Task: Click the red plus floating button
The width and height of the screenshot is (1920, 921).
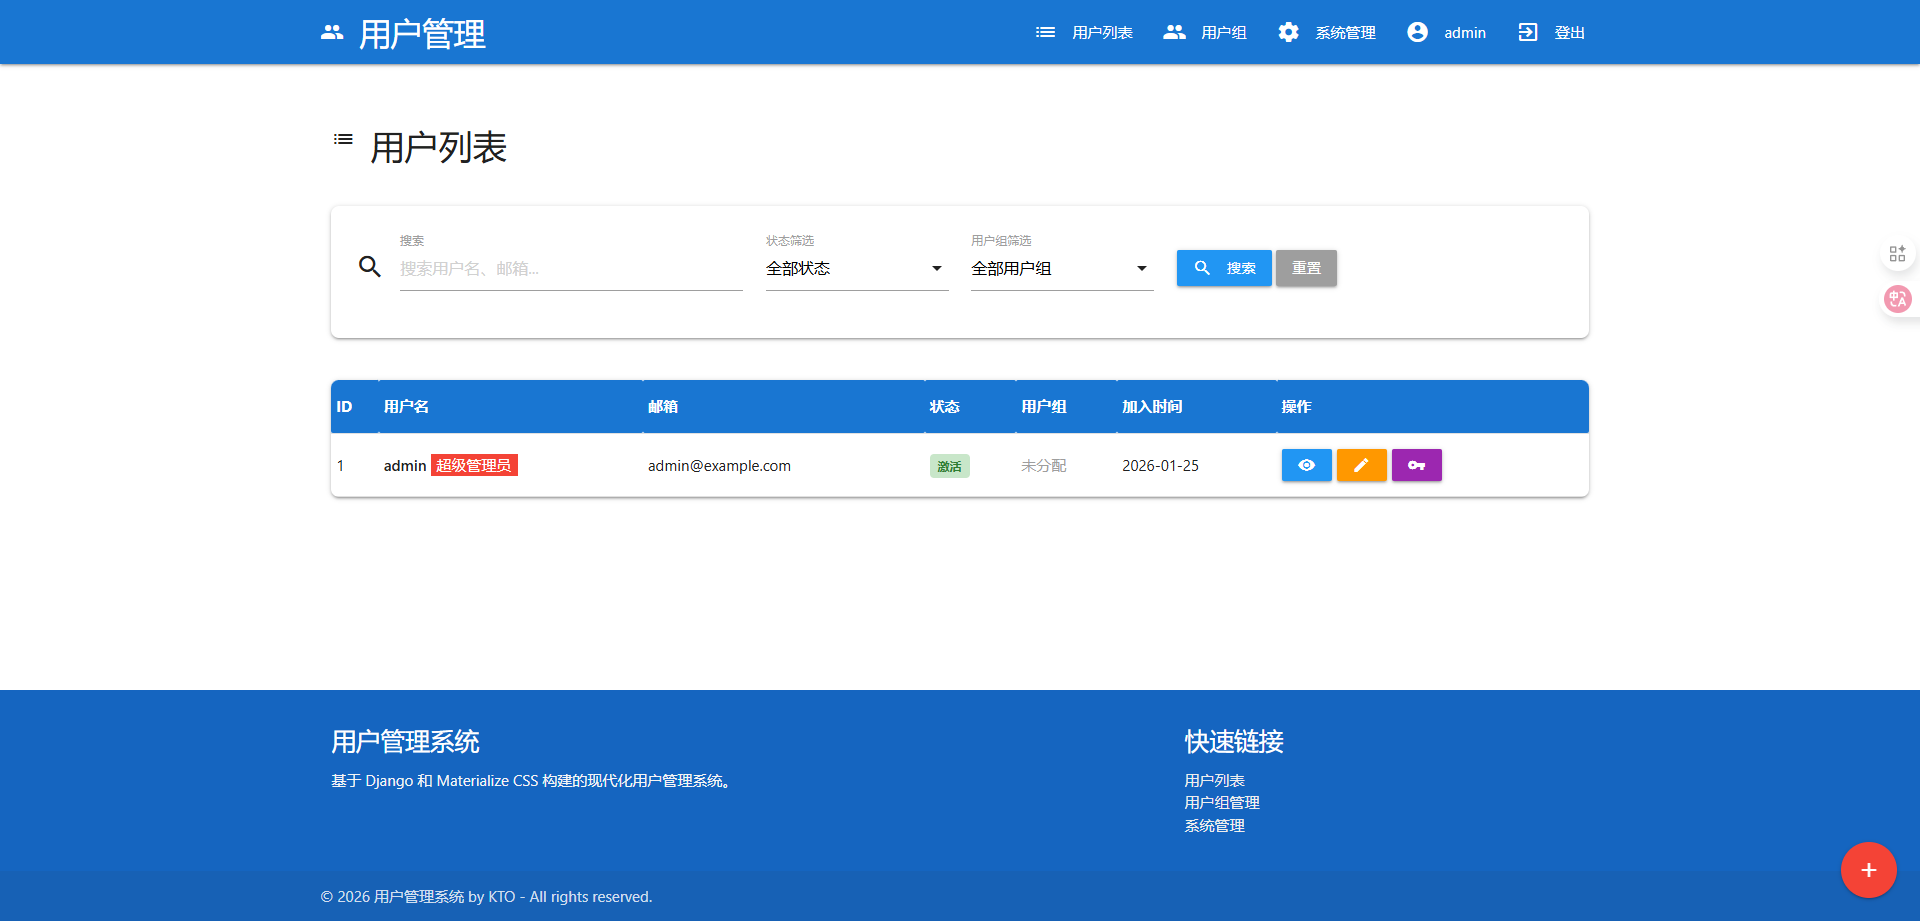Action: pyautogui.click(x=1868, y=870)
